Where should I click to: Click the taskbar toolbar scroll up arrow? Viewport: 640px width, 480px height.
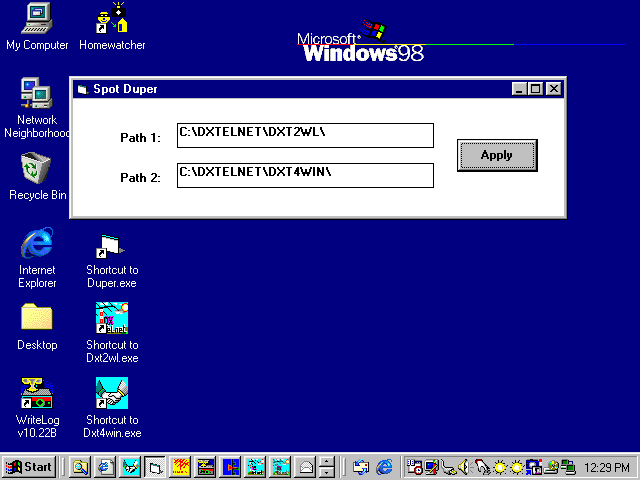327,462
